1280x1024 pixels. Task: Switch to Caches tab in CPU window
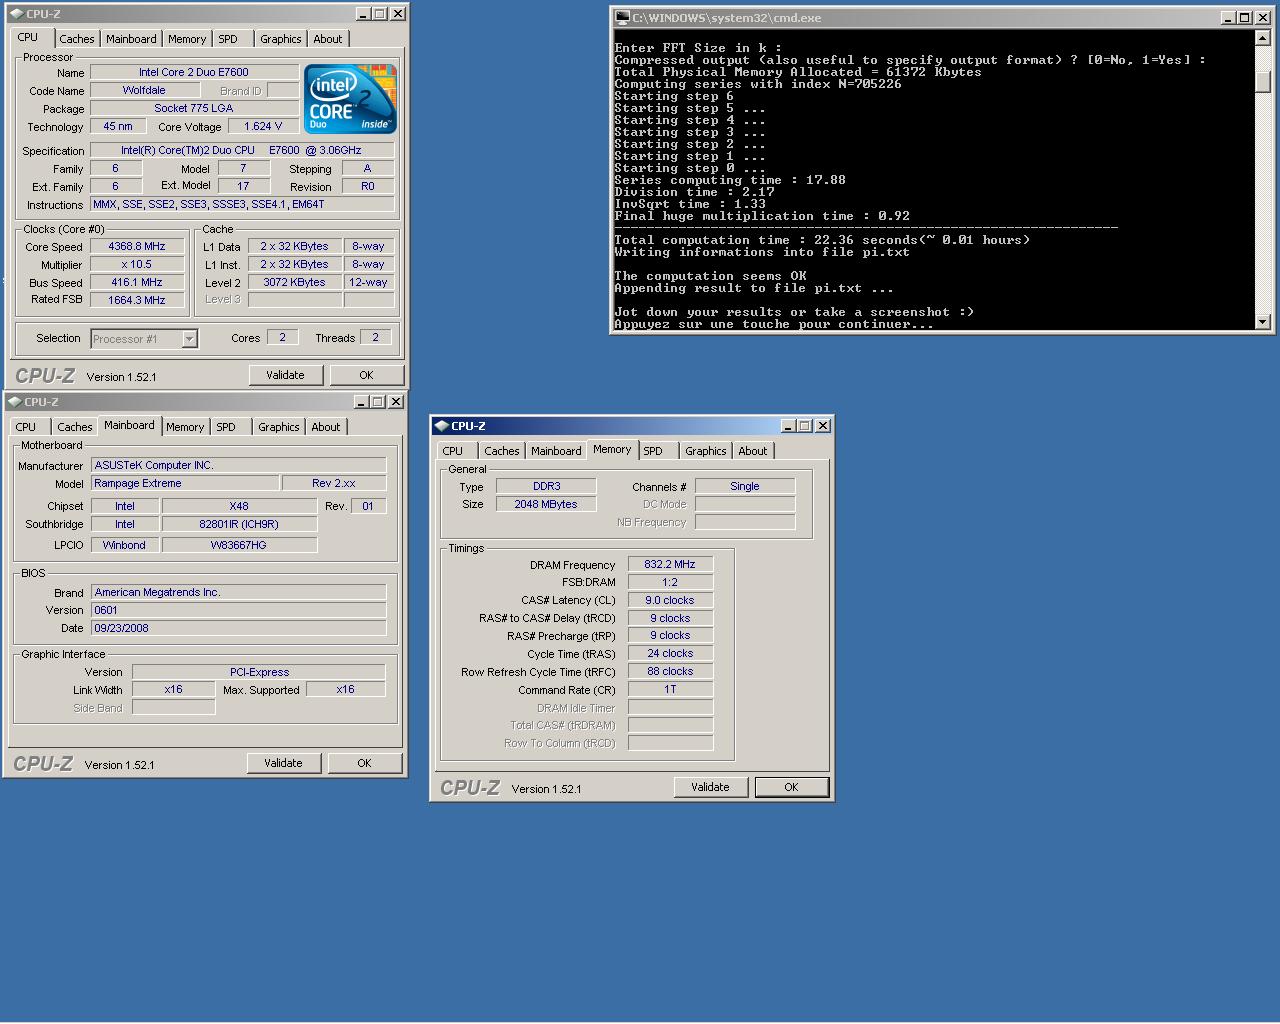[77, 39]
